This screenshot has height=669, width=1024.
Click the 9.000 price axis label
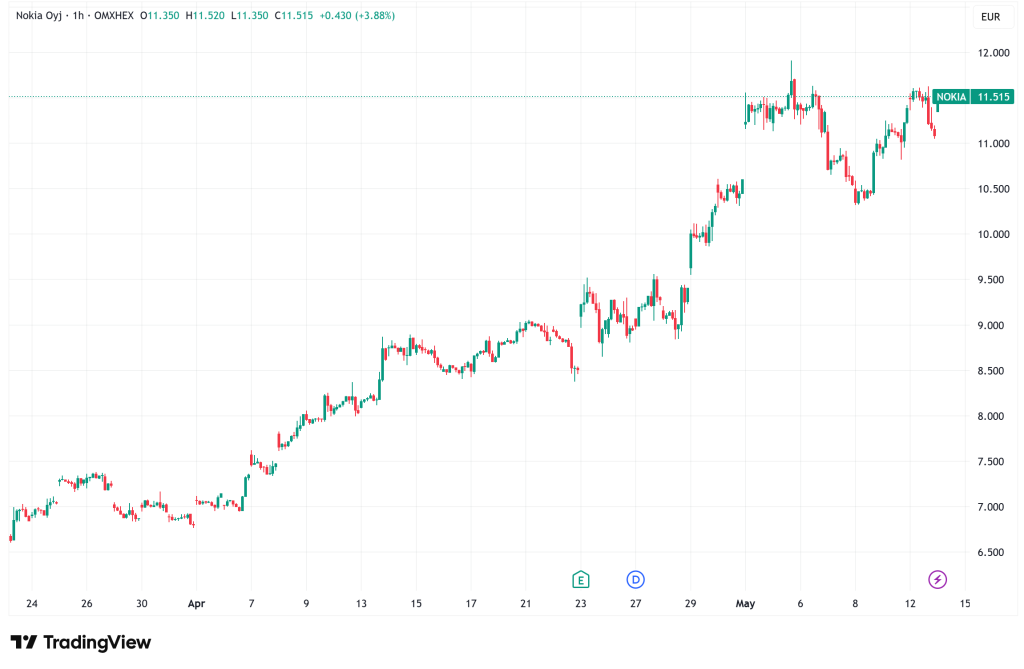[x=993, y=325]
